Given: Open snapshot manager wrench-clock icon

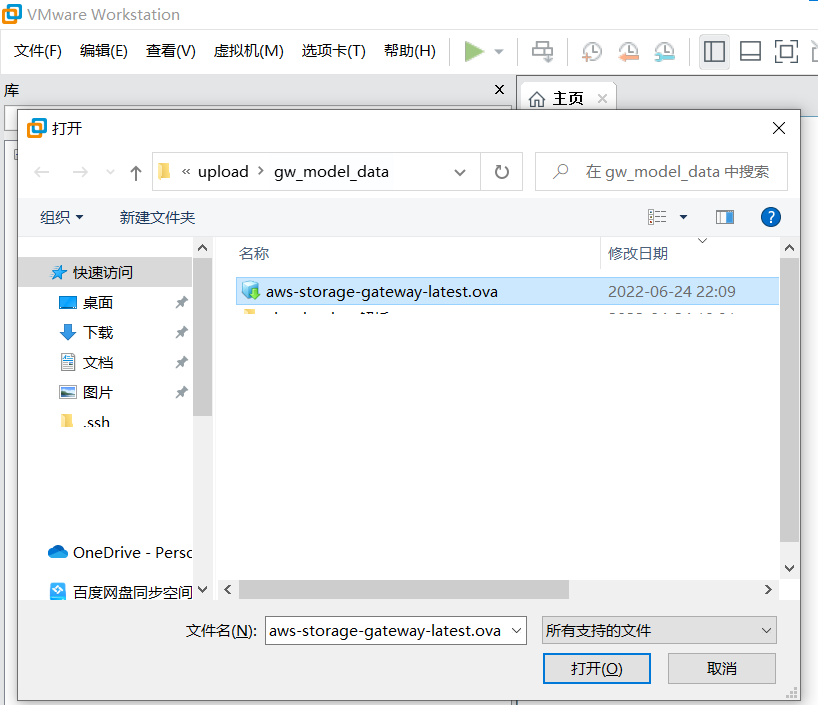Looking at the screenshot, I should (x=665, y=52).
